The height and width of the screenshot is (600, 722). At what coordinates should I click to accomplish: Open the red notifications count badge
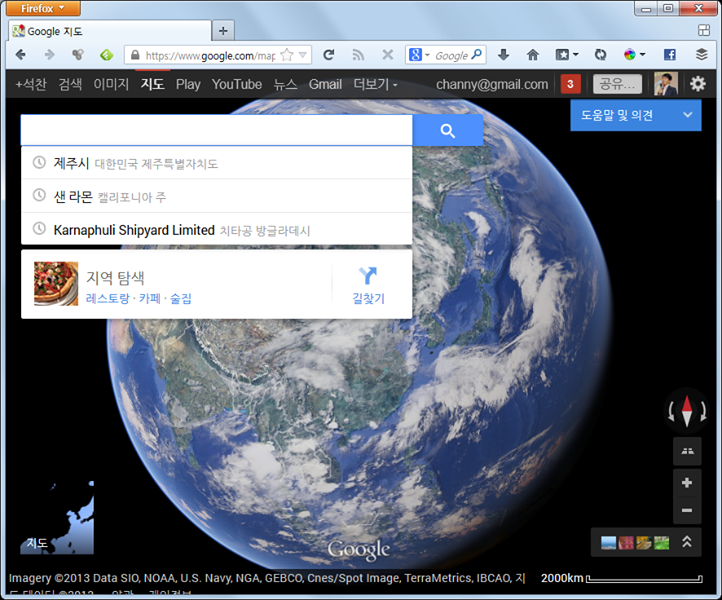571,84
